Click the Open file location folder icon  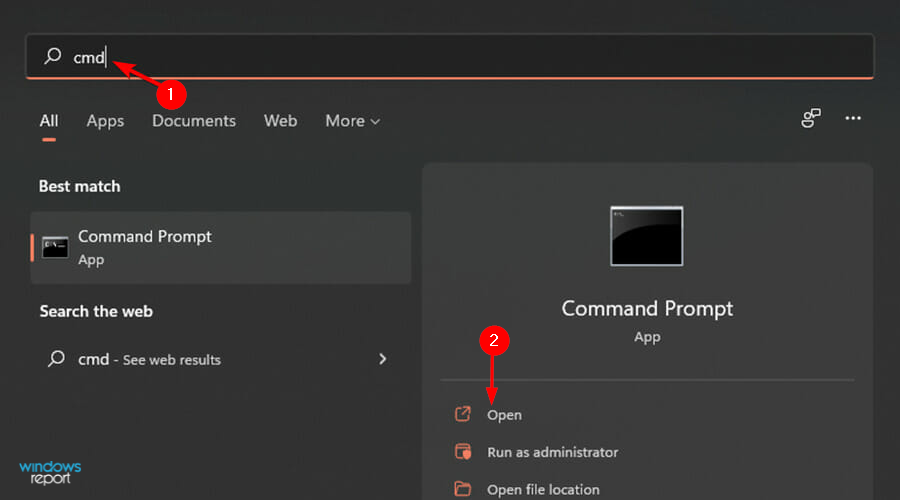tap(462, 489)
